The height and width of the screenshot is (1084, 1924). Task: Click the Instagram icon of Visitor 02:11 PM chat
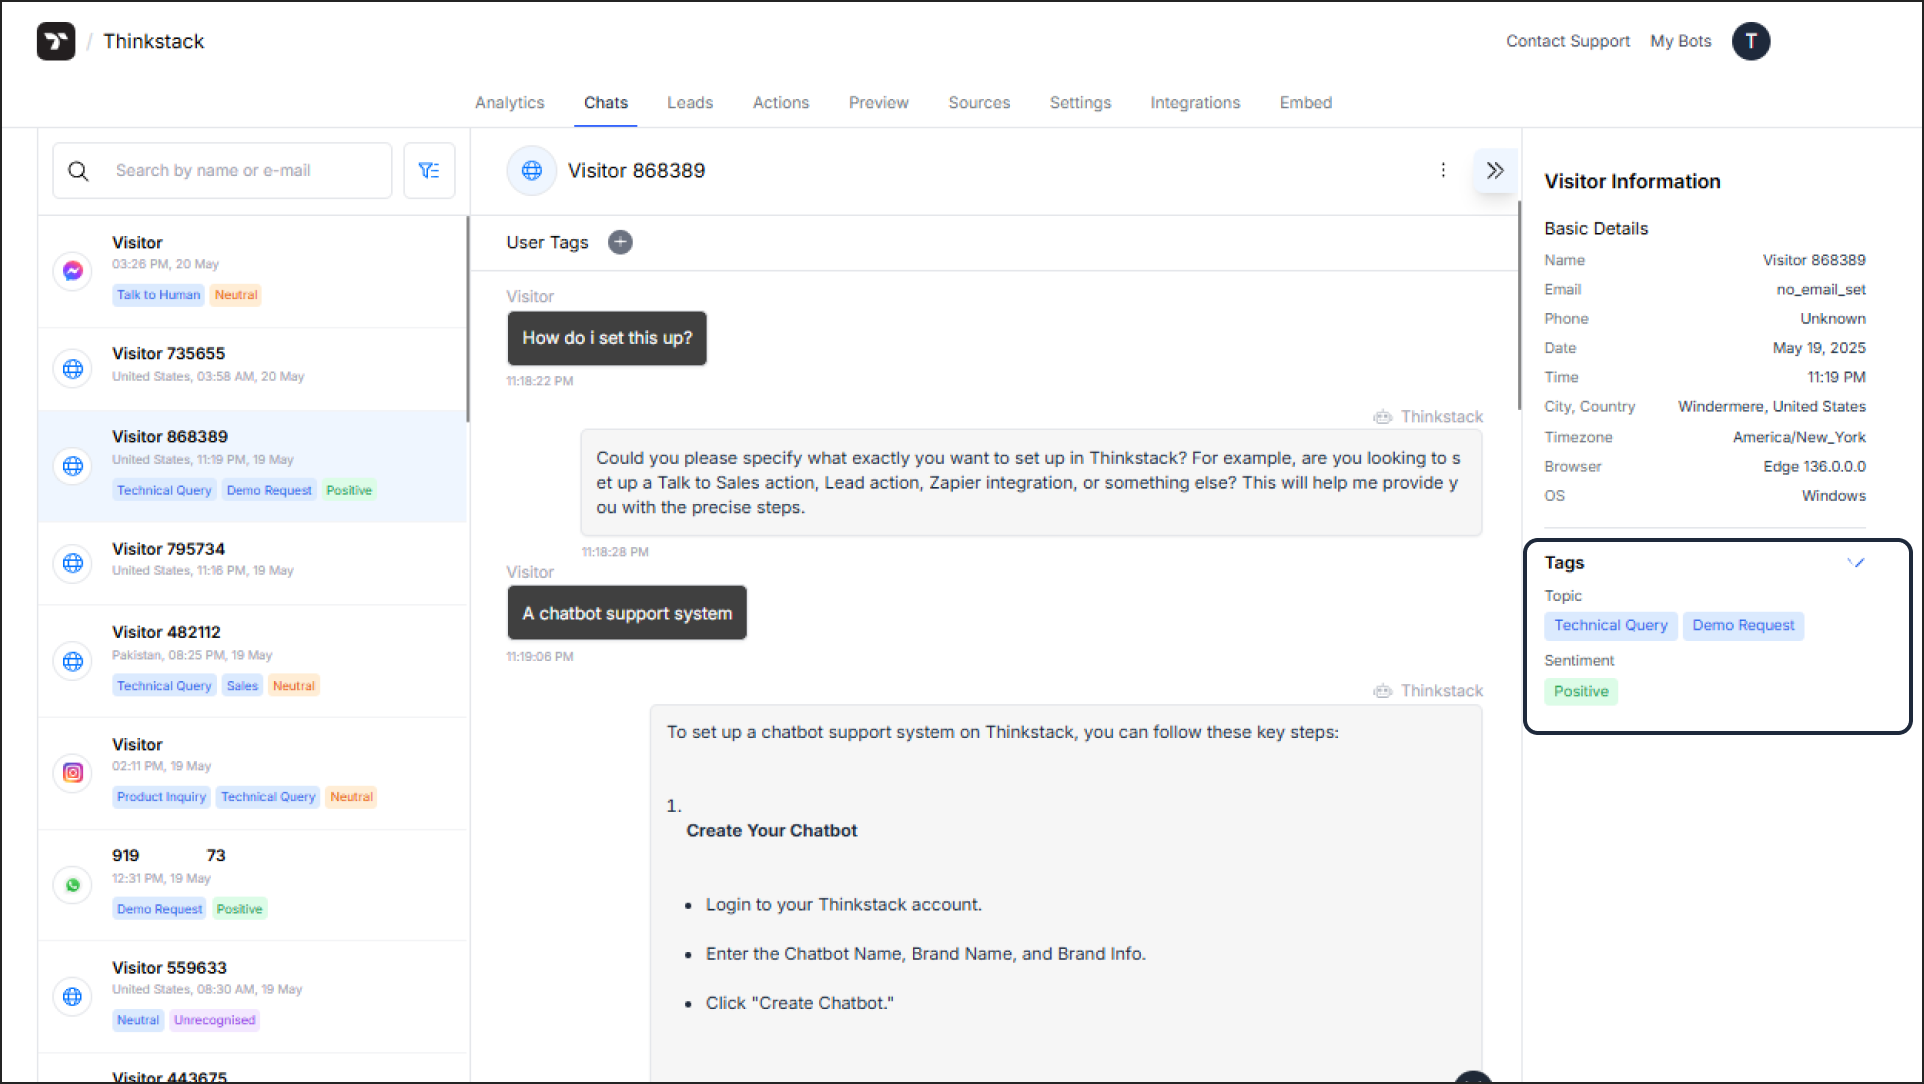[x=73, y=772]
